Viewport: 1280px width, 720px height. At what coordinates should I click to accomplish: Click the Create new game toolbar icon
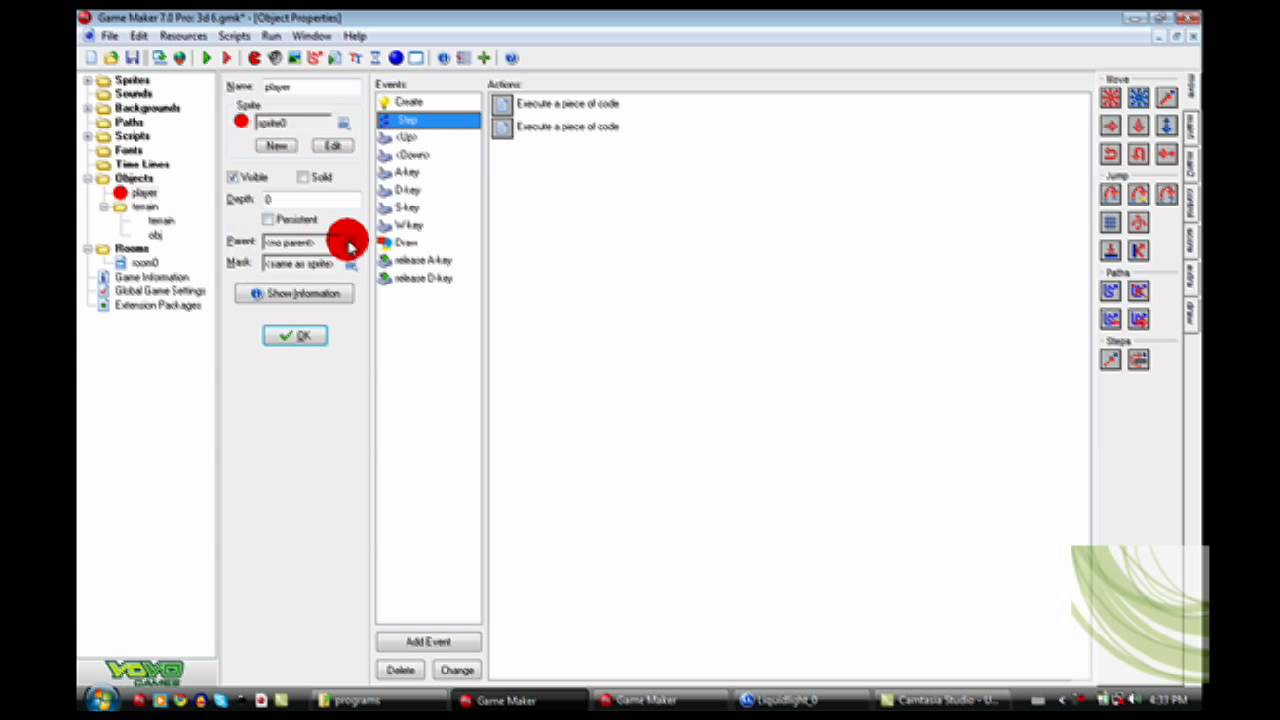[92, 58]
